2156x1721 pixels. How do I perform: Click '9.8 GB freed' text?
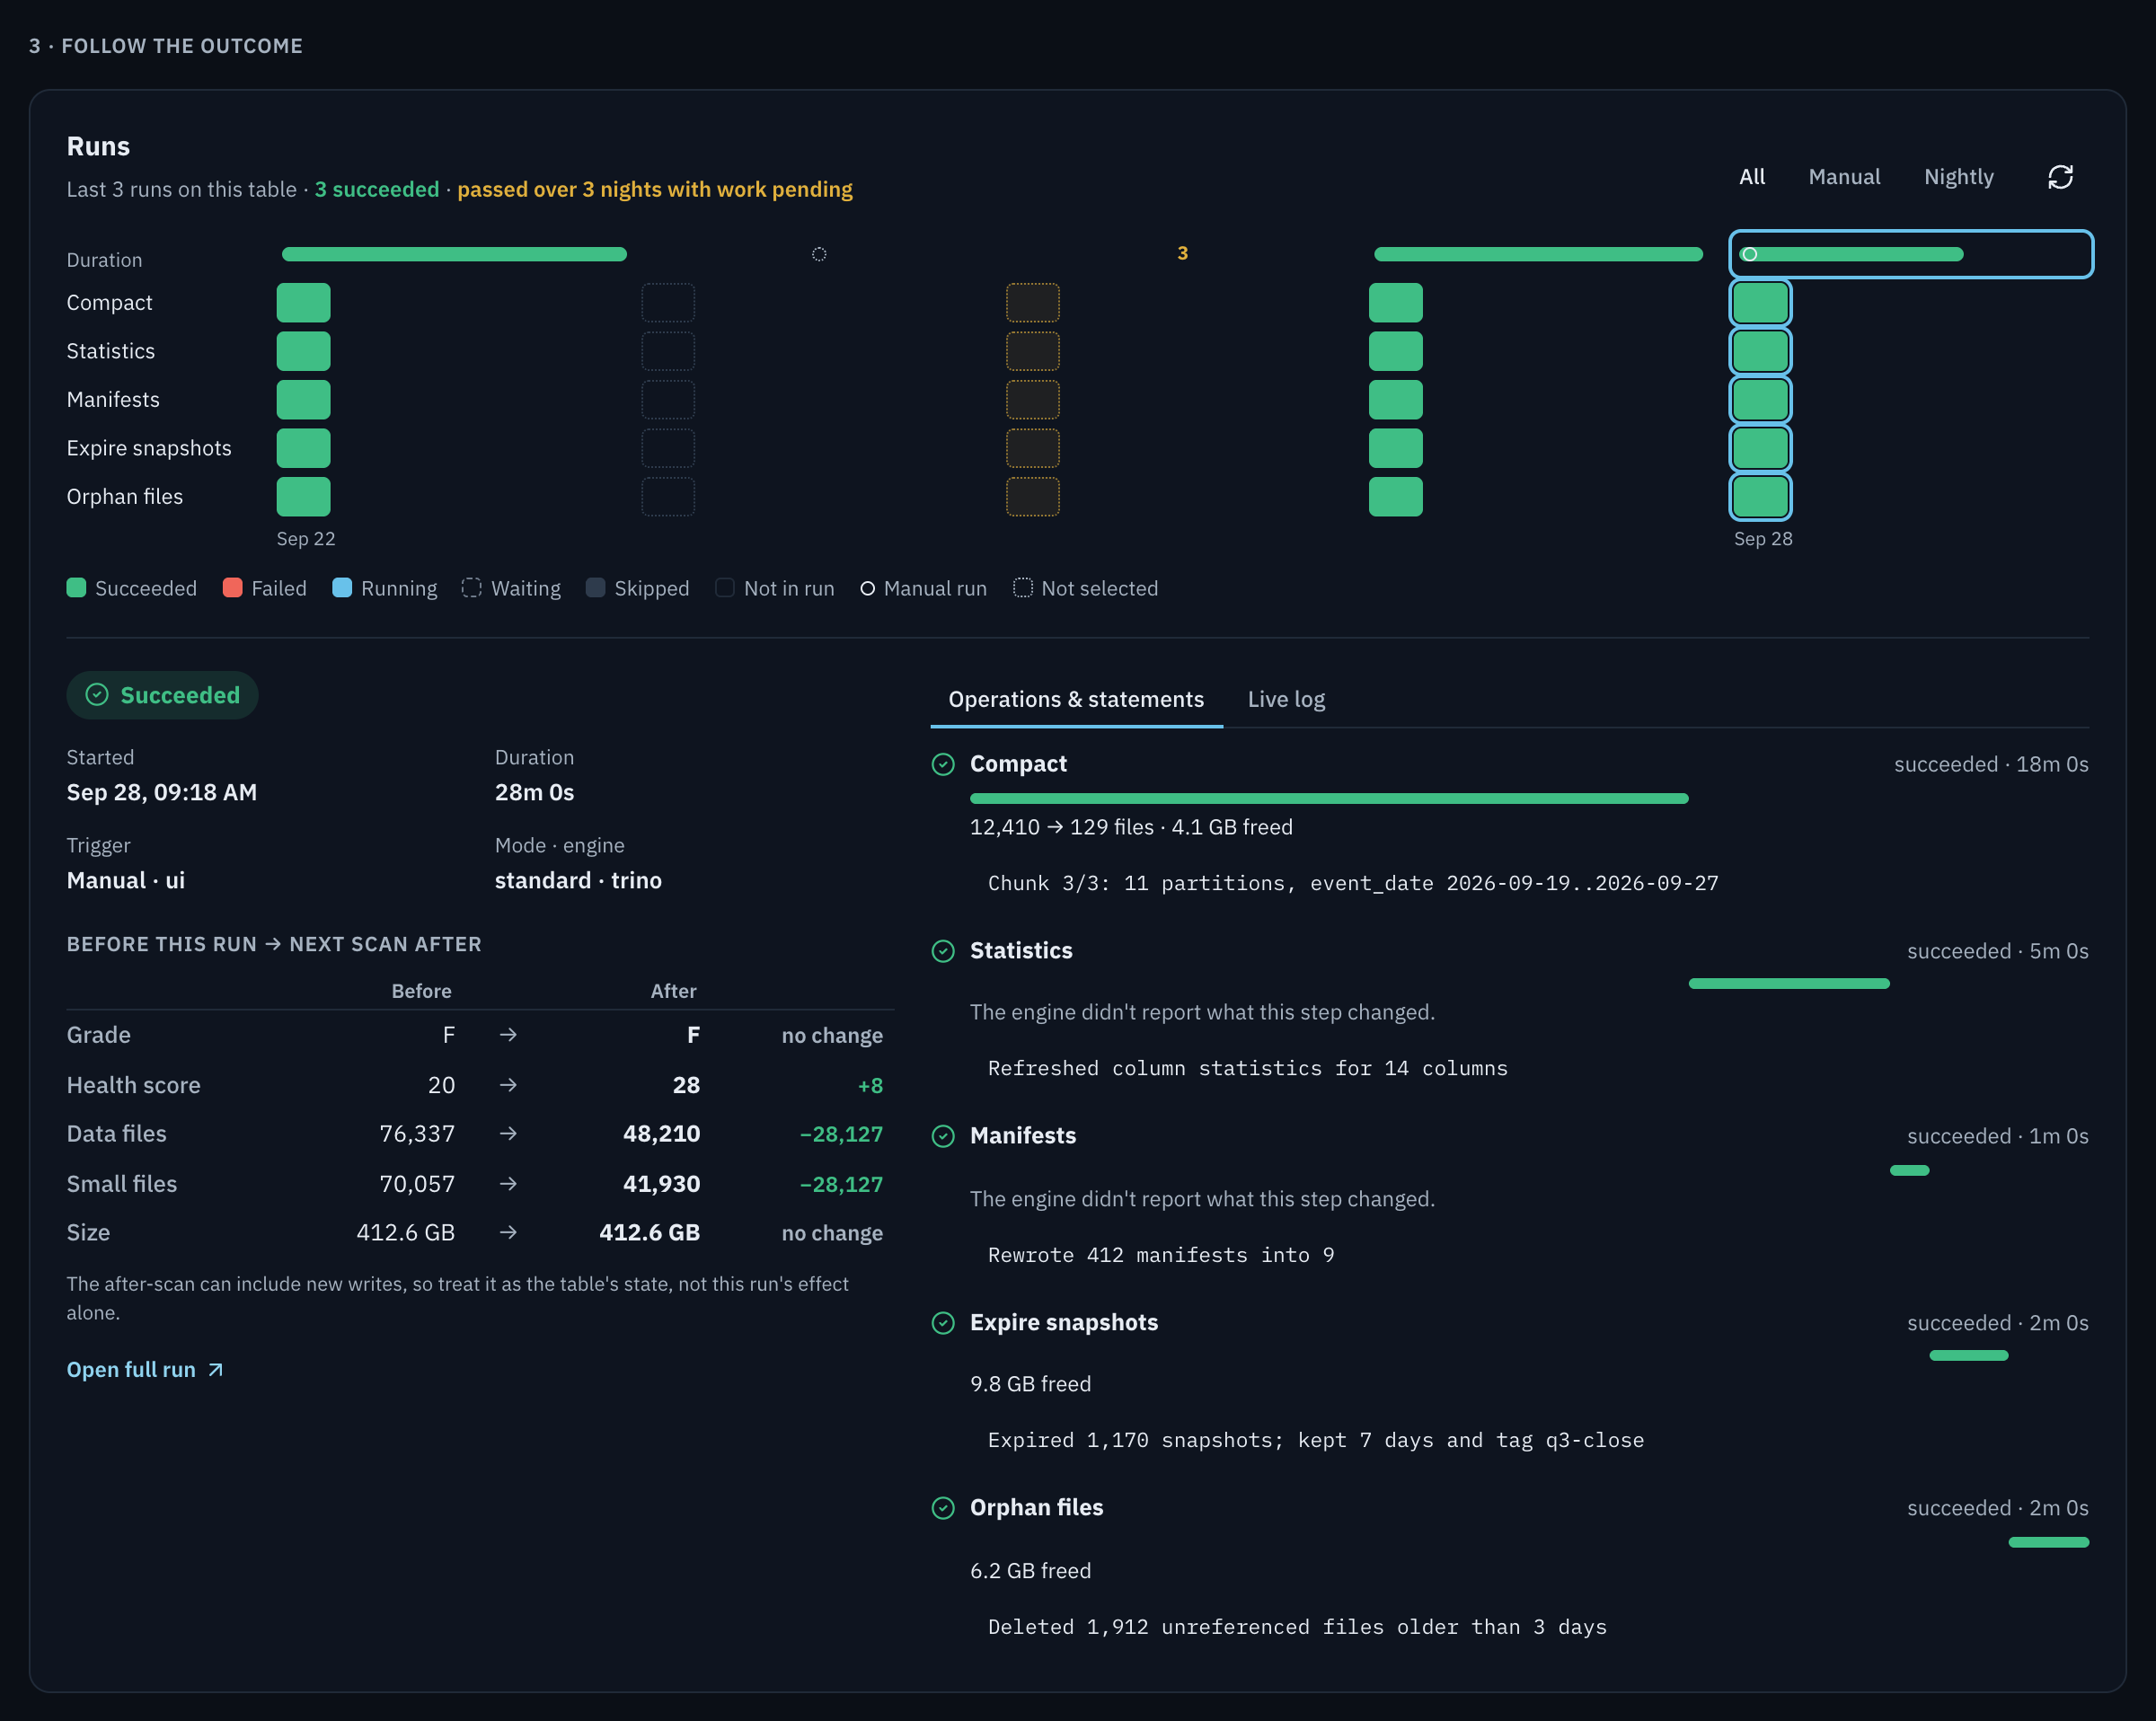point(1030,1384)
